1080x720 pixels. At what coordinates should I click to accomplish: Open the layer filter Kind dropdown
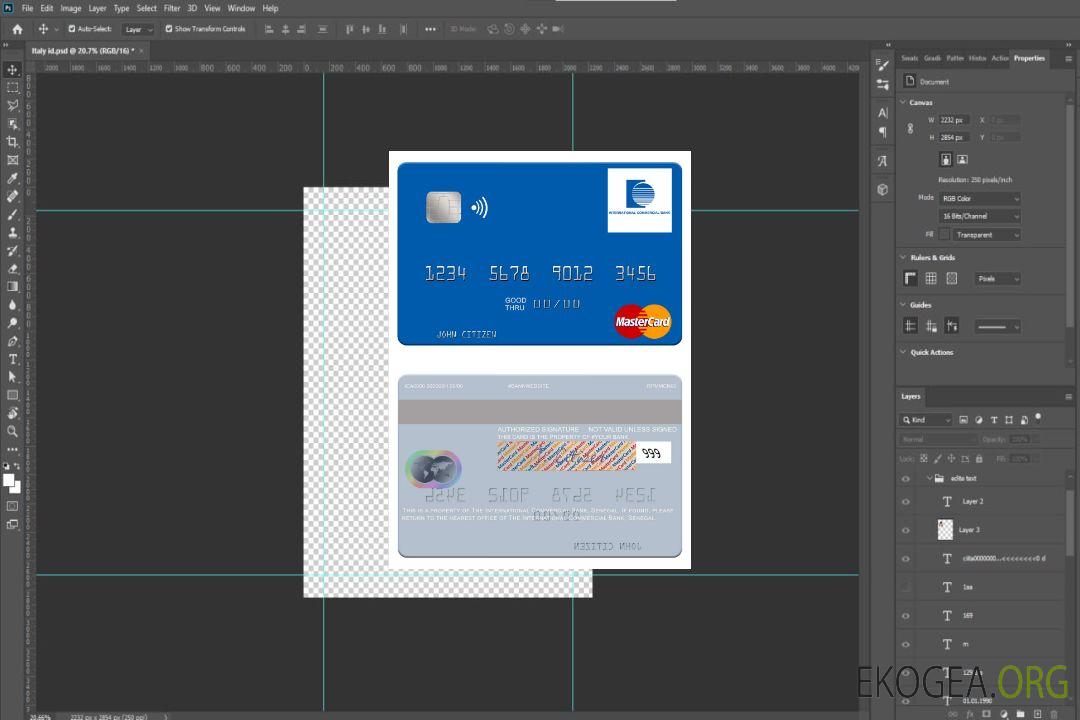click(x=926, y=420)
